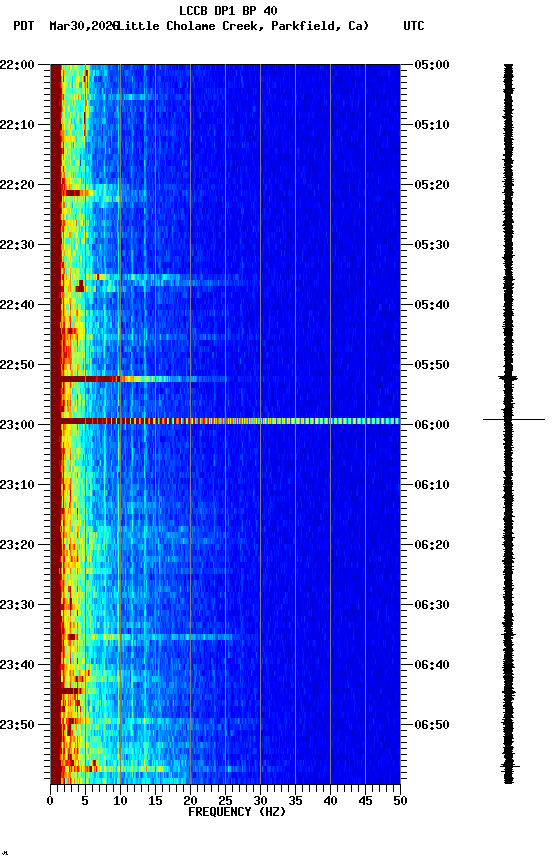Viewport: 552px width, 864px height.
Task: Click the 50 Hz frequency axis label
Action: click(x=401, y=801)
